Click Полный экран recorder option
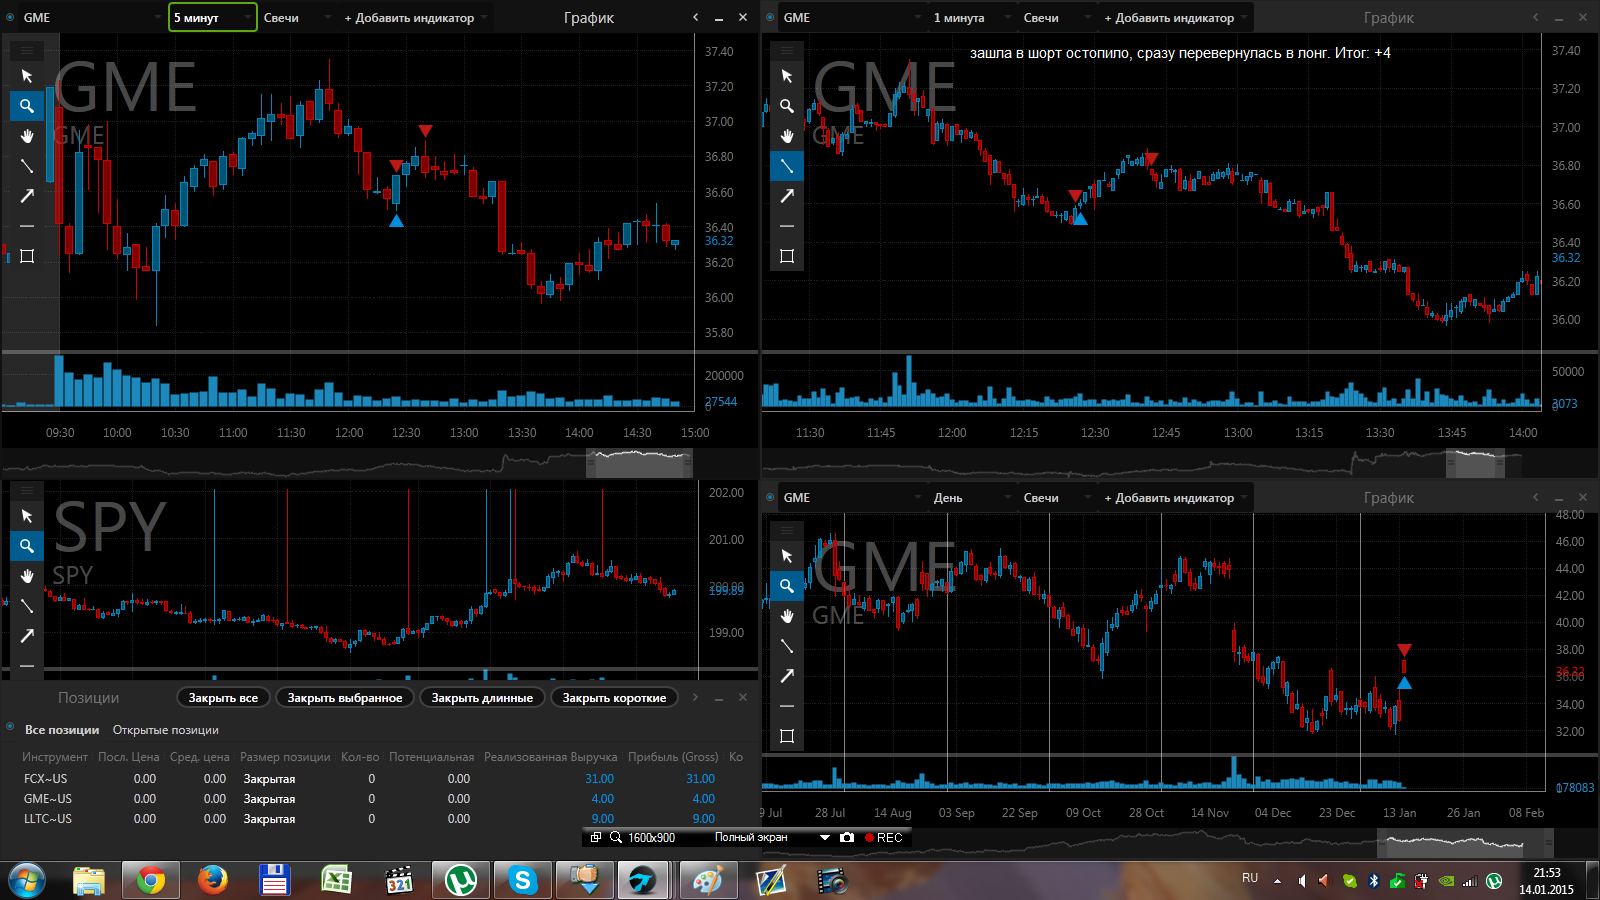 coord(751,837)
